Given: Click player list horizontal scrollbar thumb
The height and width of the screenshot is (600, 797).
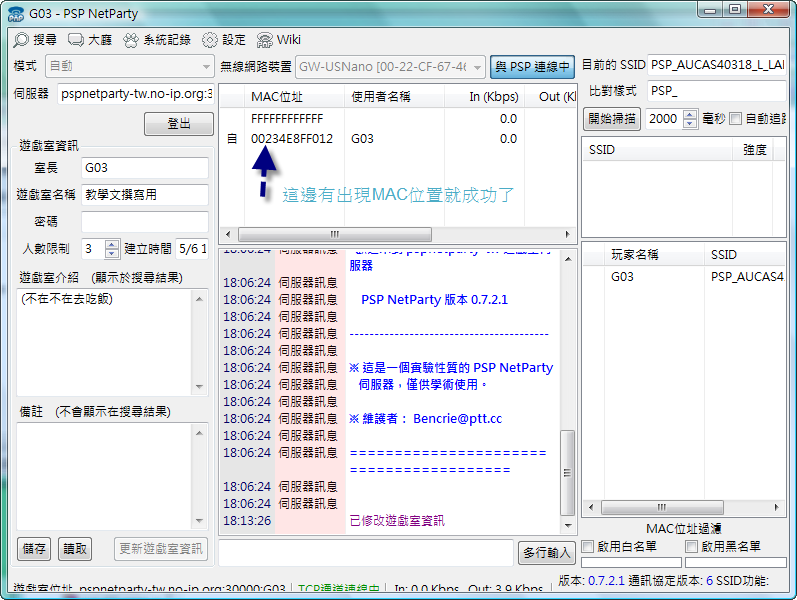Looking at the screenshot, I should pos(662,507).
